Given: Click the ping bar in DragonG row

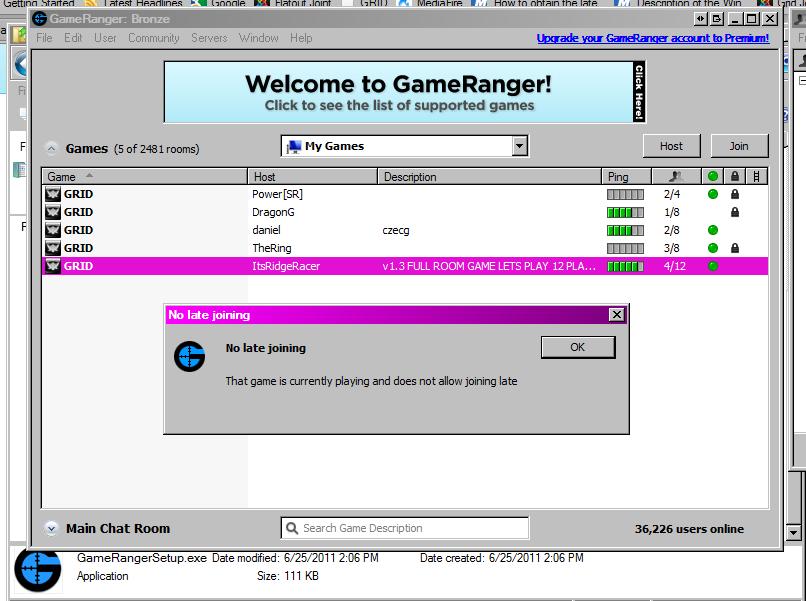Looking at the screenshot, I should [x=625, y=212].
